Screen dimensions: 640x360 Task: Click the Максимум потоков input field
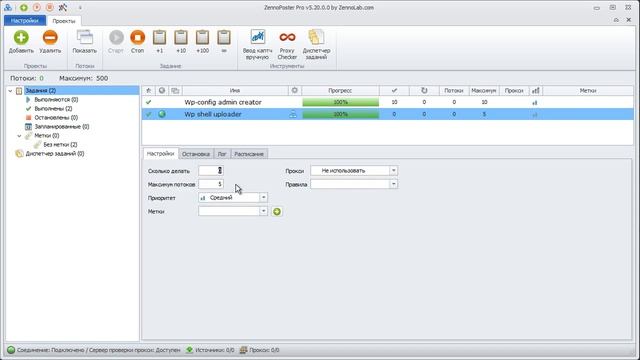(211, 184)
